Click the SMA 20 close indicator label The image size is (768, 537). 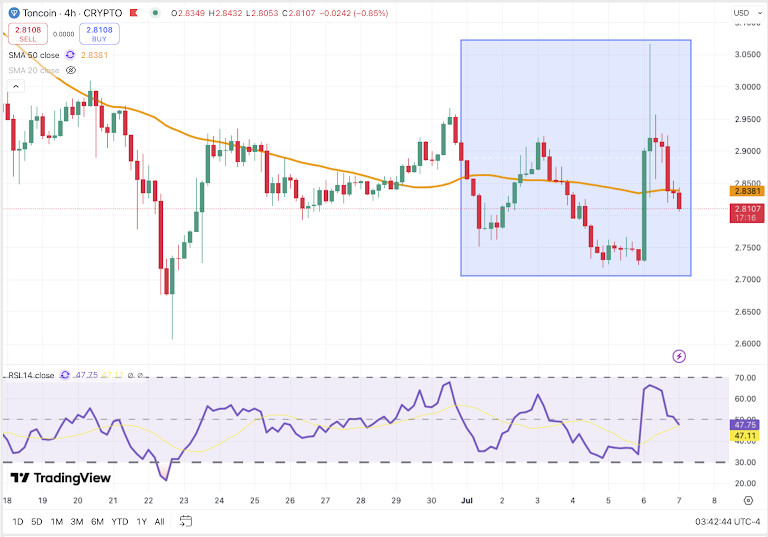[34, 70]
